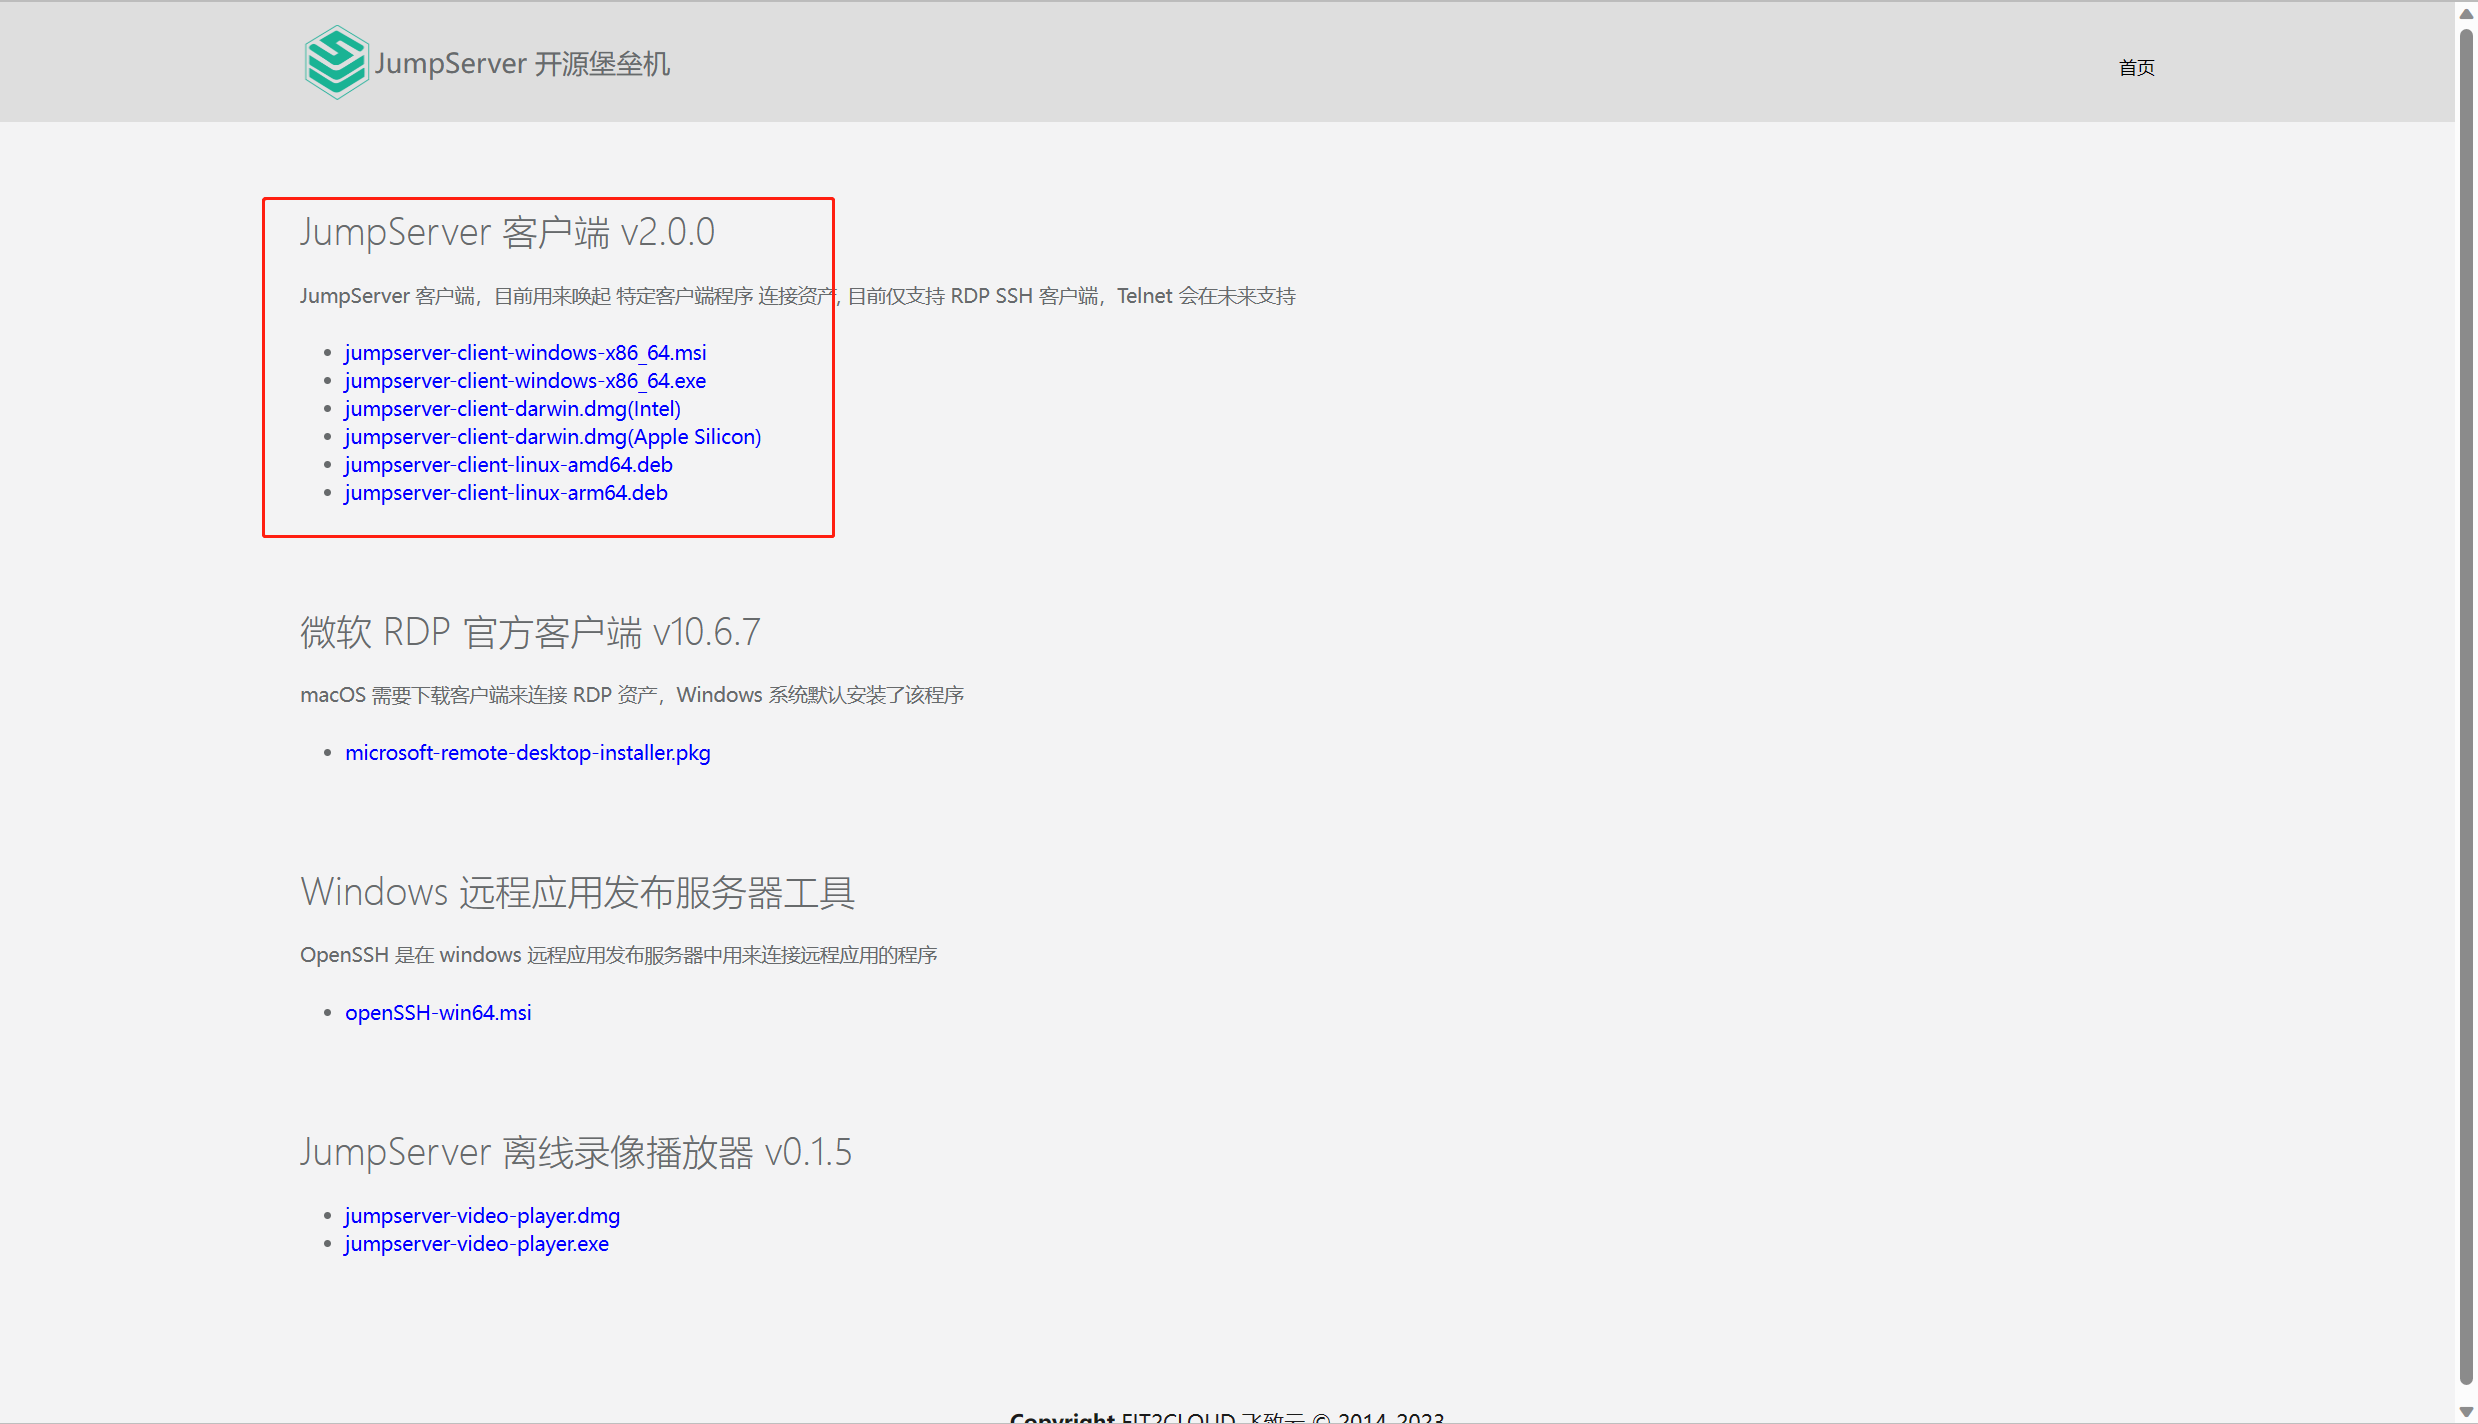Click the Windows 远程应用发布服务器工具 heading
This screenshot has height=1424, width=2478.
coord(578,892)
